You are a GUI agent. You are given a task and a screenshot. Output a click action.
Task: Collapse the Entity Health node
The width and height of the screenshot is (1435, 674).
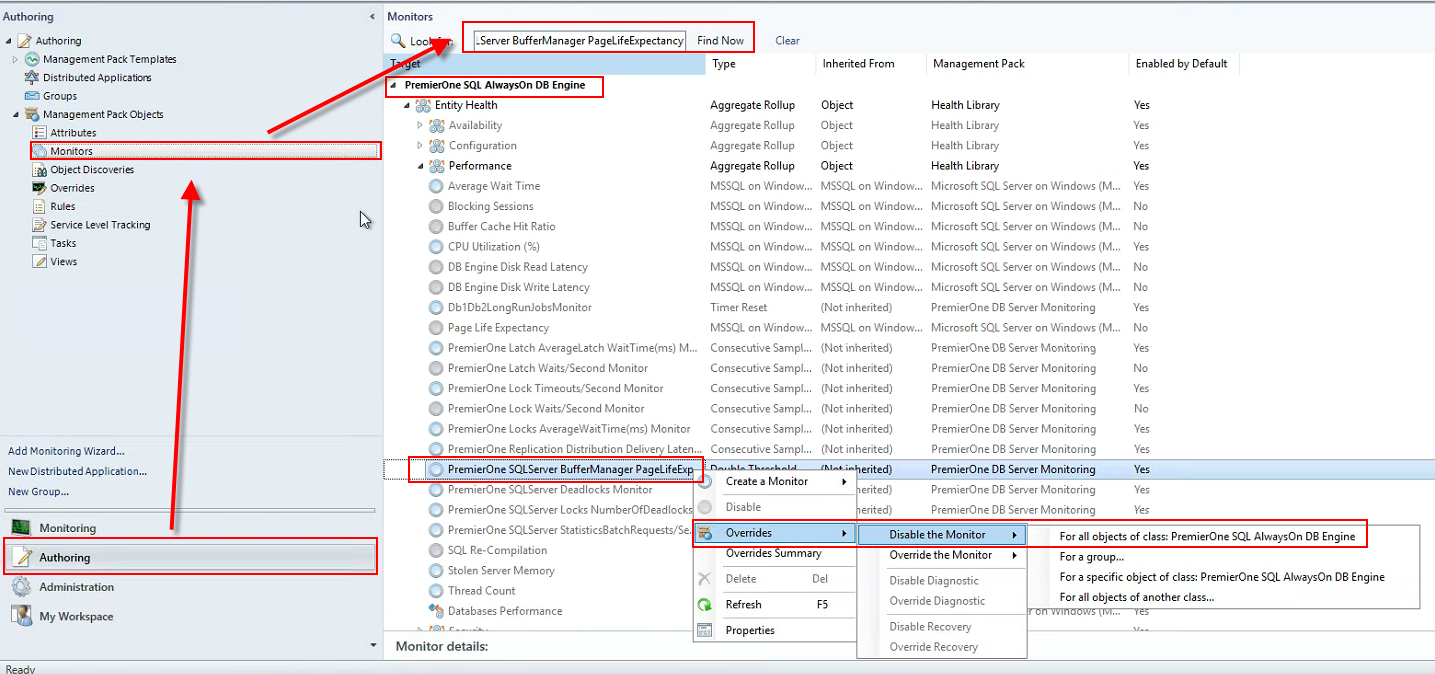pos(407,105)
